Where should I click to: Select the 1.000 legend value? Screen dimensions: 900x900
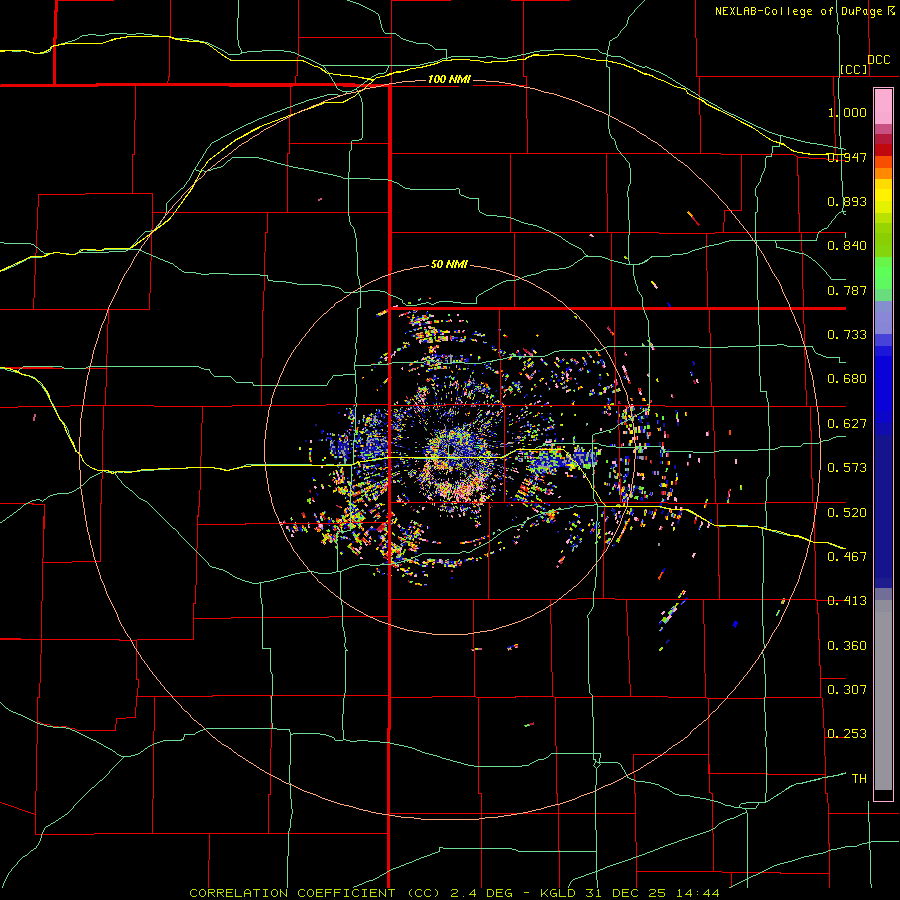pos(847,112)
